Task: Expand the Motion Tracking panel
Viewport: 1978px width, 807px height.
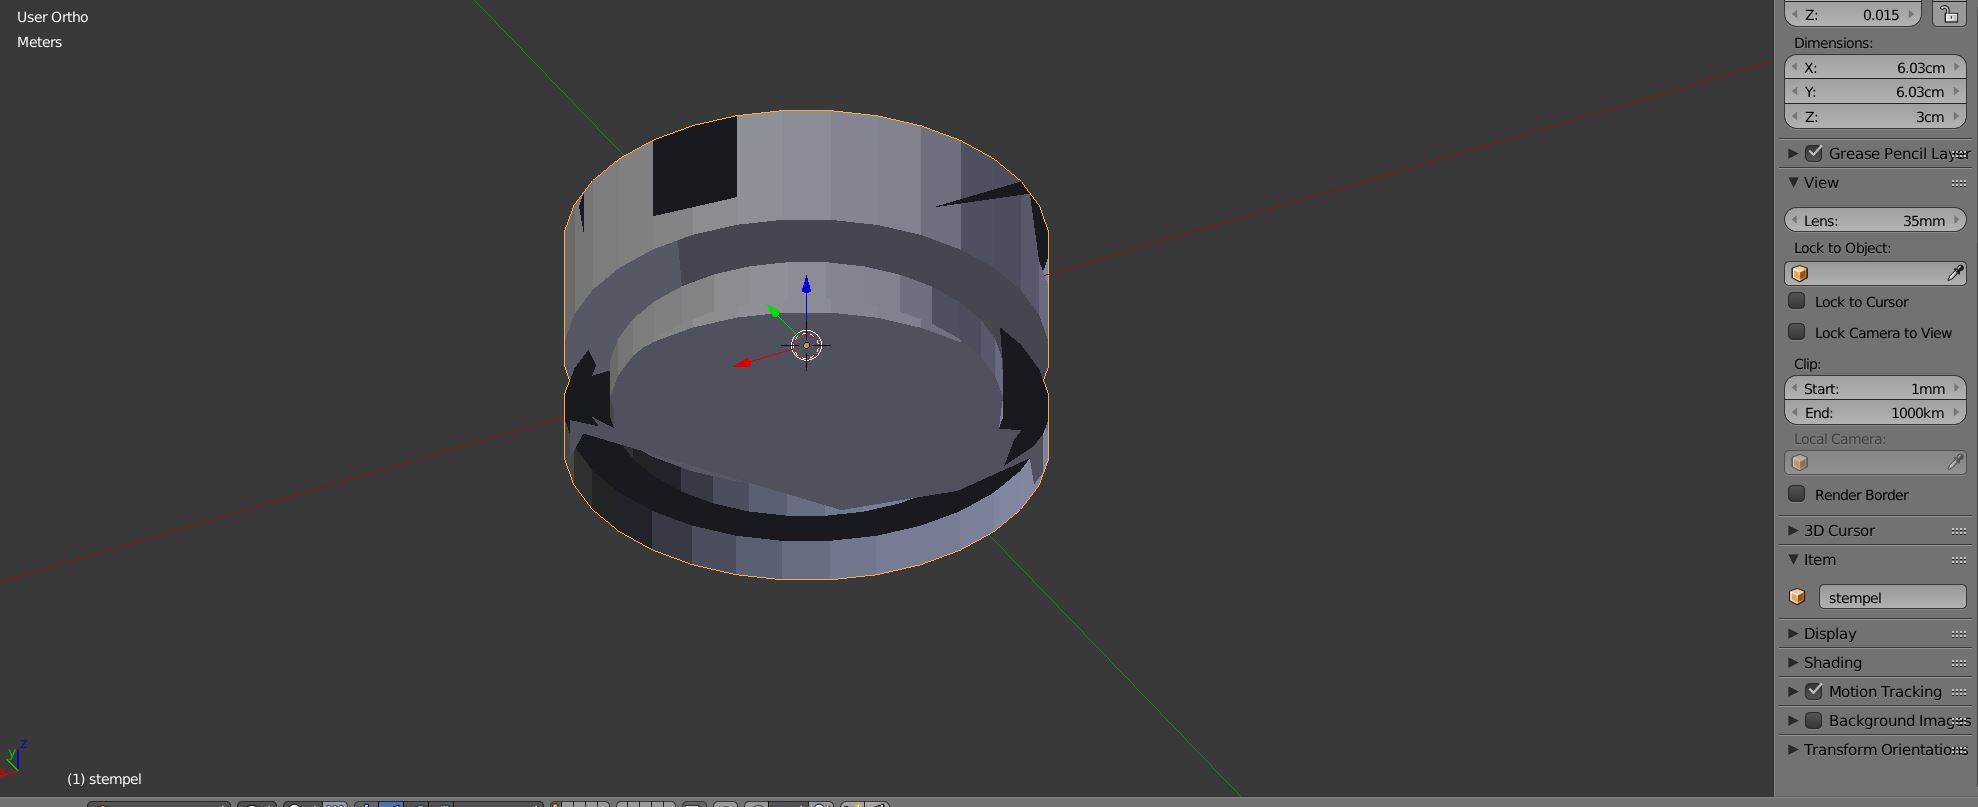Action: click(1793, 691)
